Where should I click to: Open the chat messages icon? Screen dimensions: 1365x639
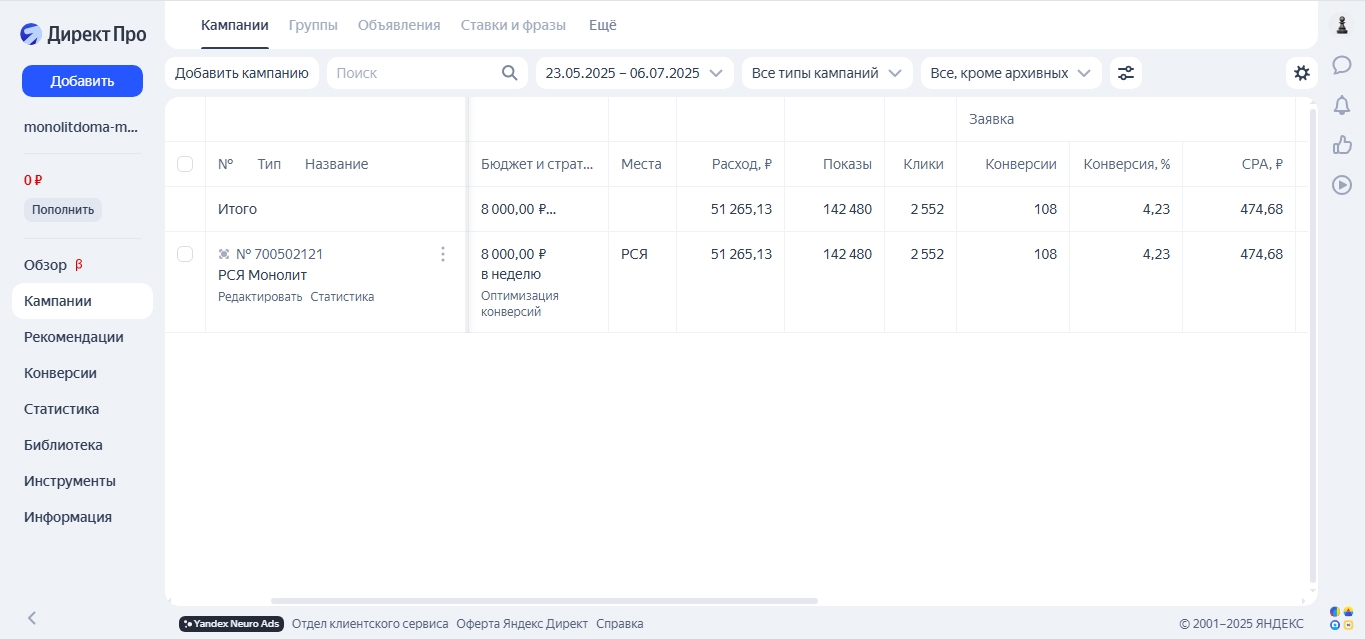pyautogui.click(x=1342, y=65)
